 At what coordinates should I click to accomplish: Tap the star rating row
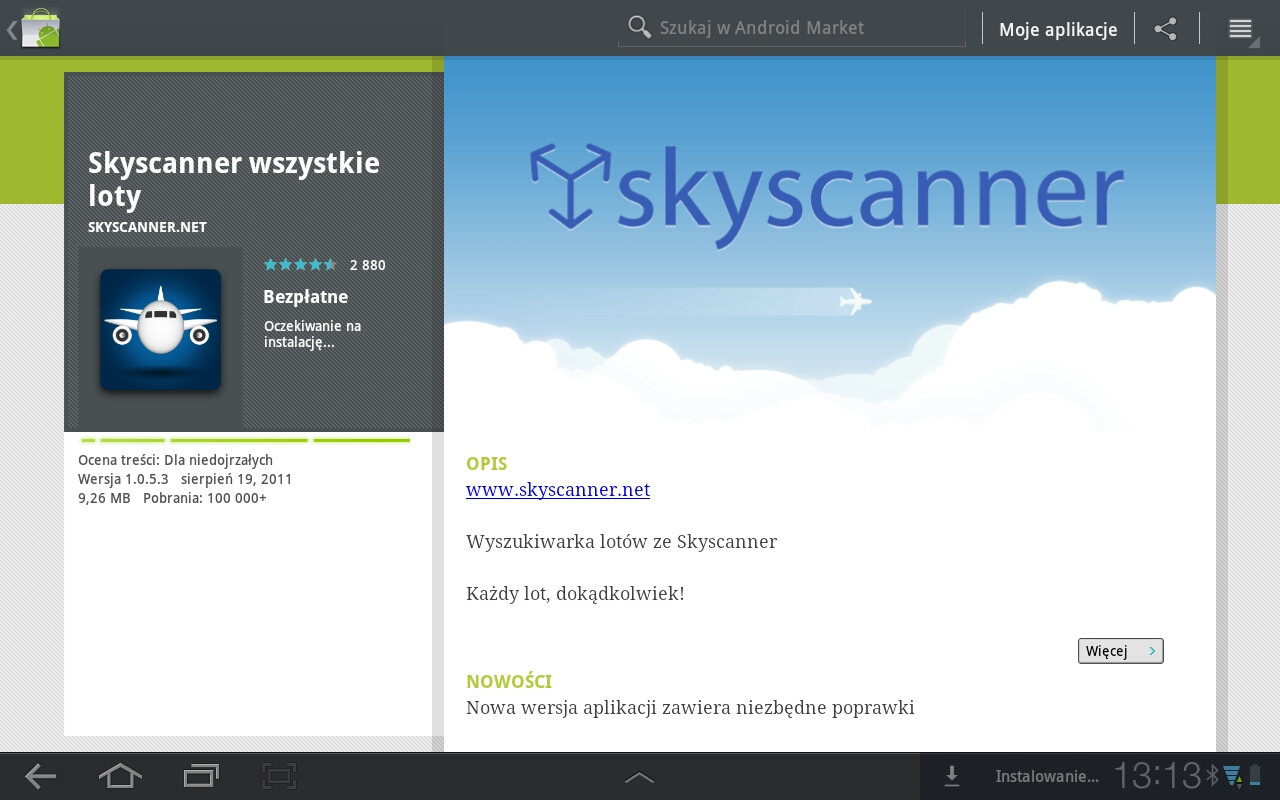tap(300, 265)
